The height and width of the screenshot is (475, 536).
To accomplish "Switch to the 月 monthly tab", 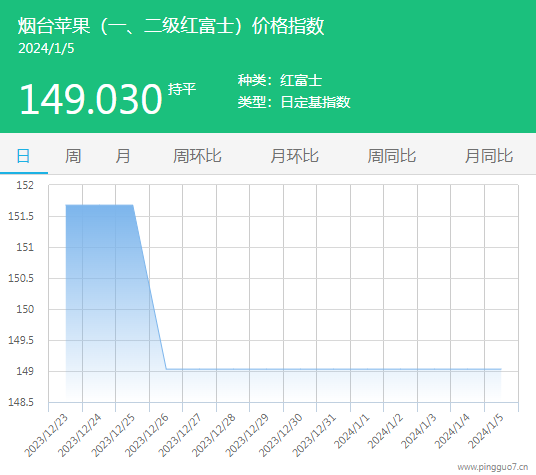I will 123,156.
